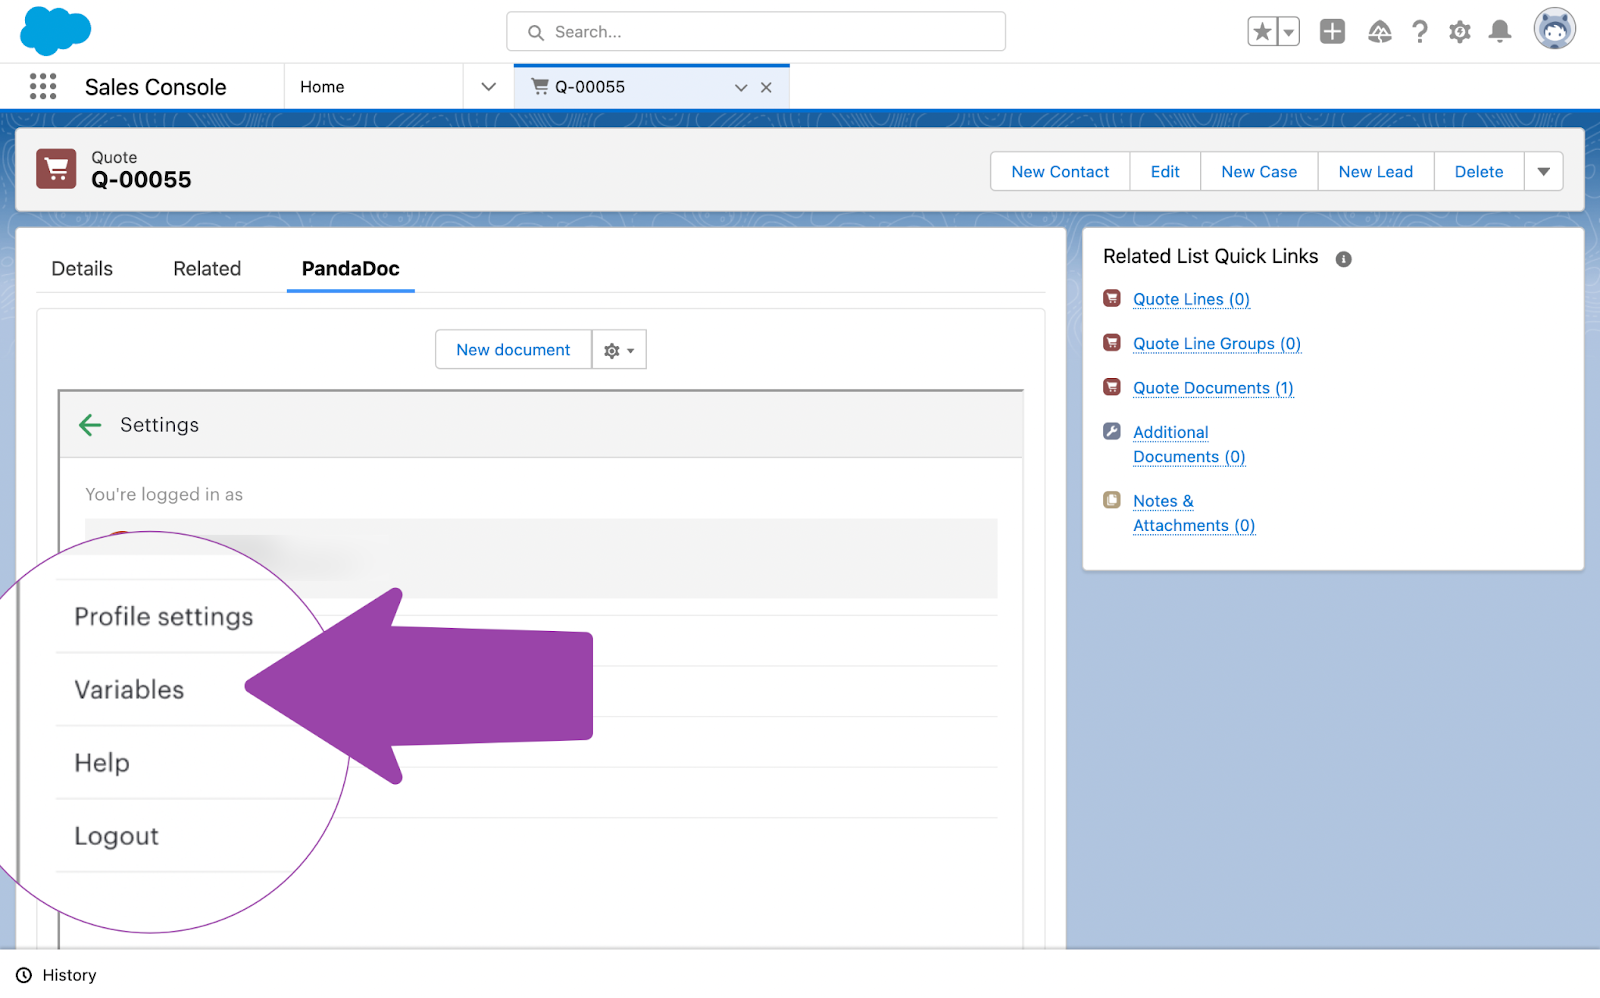Open the Quote Line Groups (0) link
The height and width of the screenshot is (998, 1600).
click(x=1217, y=343)
